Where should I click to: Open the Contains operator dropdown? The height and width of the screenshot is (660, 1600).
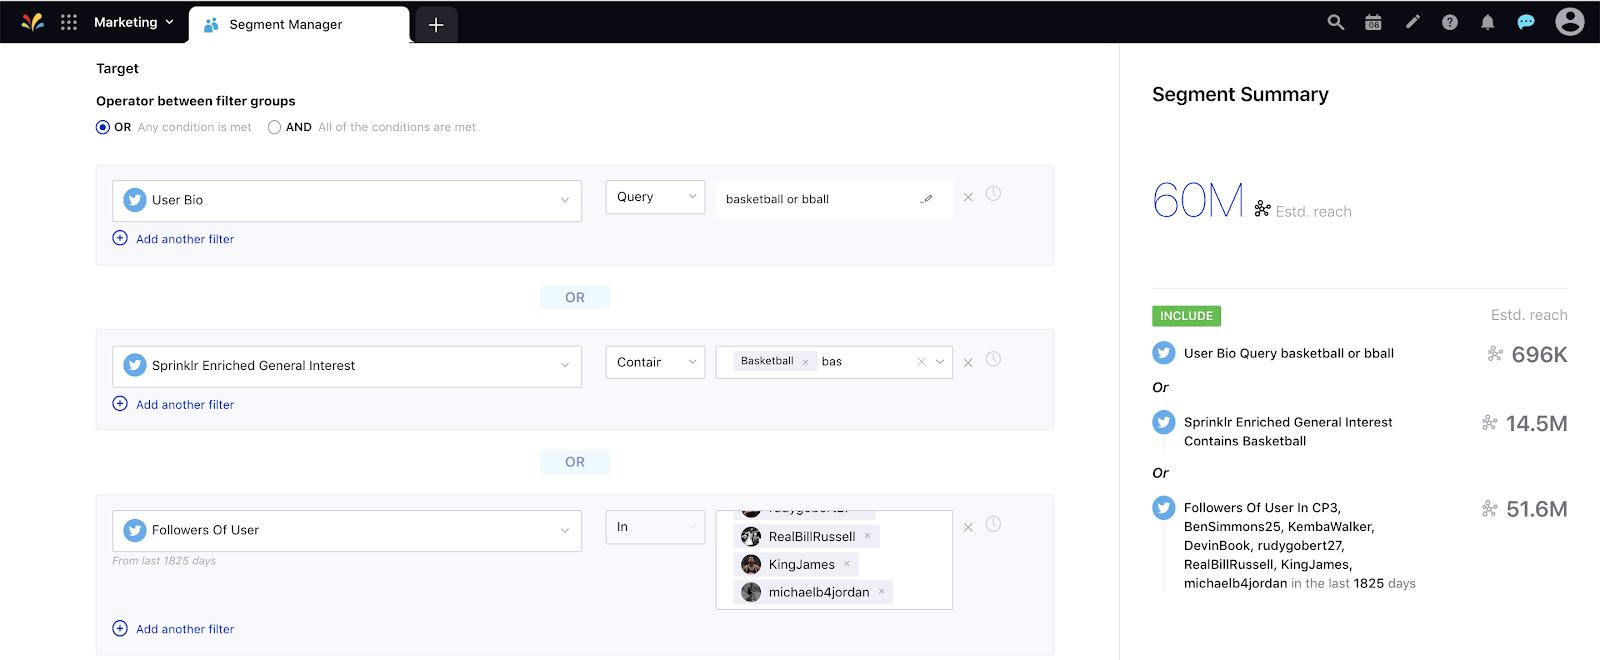(x=655, y=362)
